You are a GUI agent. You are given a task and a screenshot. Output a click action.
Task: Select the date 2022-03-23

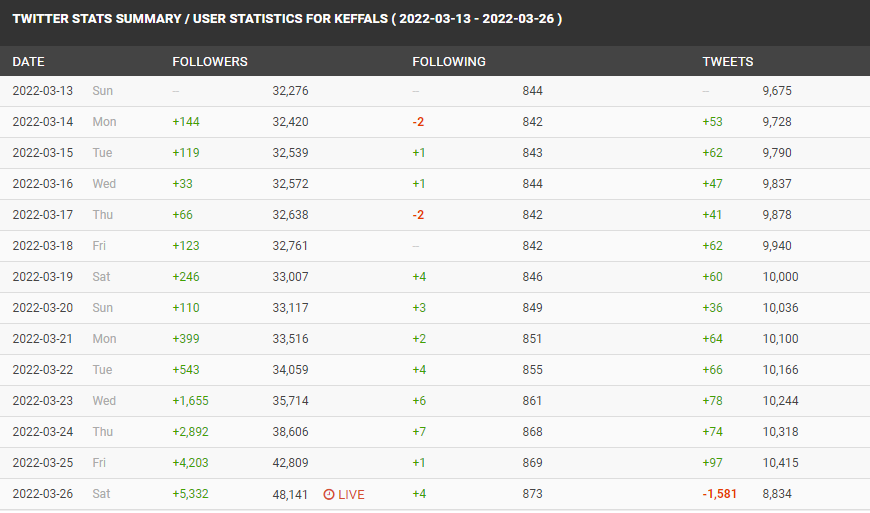[x=43, y=401]
